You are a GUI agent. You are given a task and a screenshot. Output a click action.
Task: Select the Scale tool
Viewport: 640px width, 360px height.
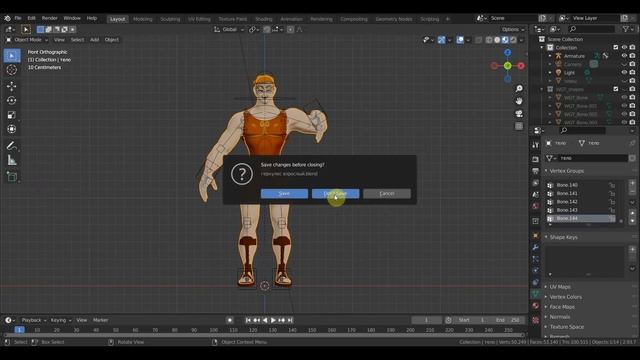coord(12,115)
